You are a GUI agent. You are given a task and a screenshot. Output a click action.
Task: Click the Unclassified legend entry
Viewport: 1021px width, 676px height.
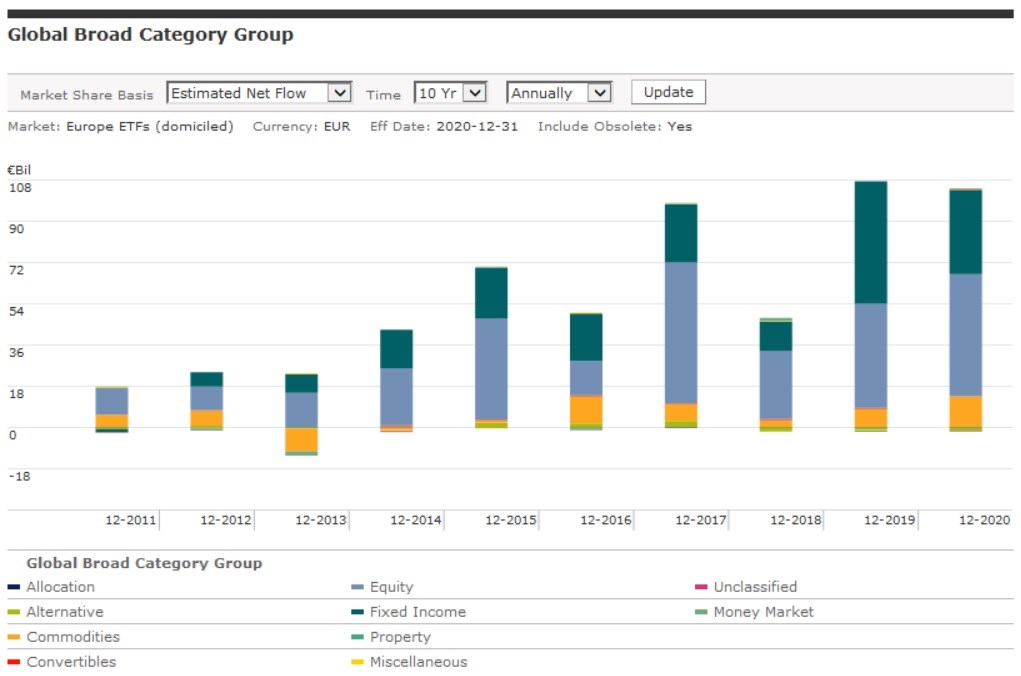pos(755,587)
